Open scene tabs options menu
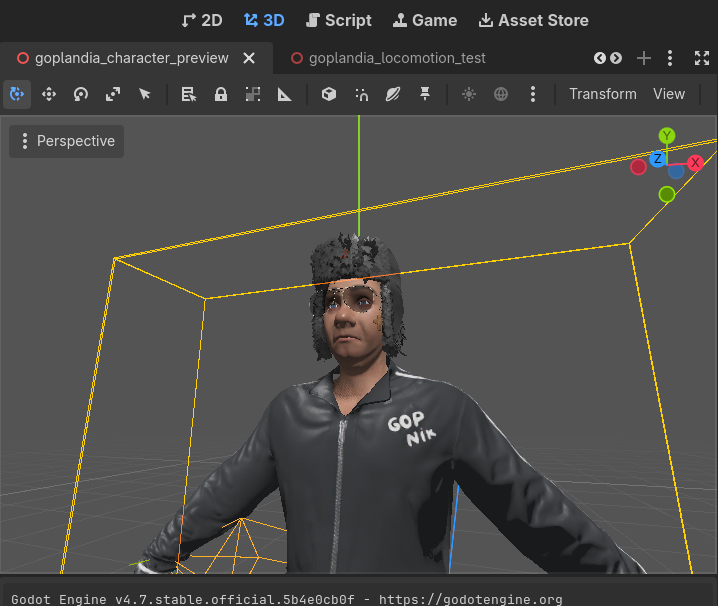Image resolution: width=718 pixels, height=606 pixels. (x=670, y=58)
